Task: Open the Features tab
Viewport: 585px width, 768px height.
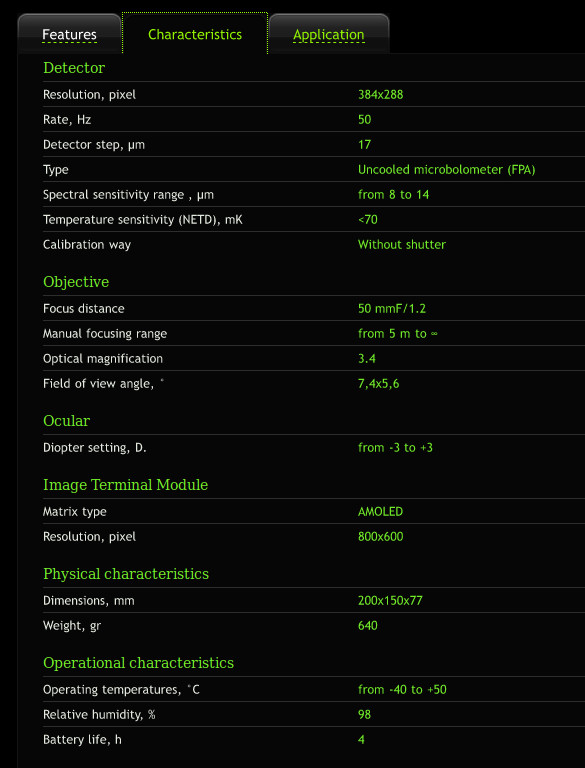Action: [69, 35]
